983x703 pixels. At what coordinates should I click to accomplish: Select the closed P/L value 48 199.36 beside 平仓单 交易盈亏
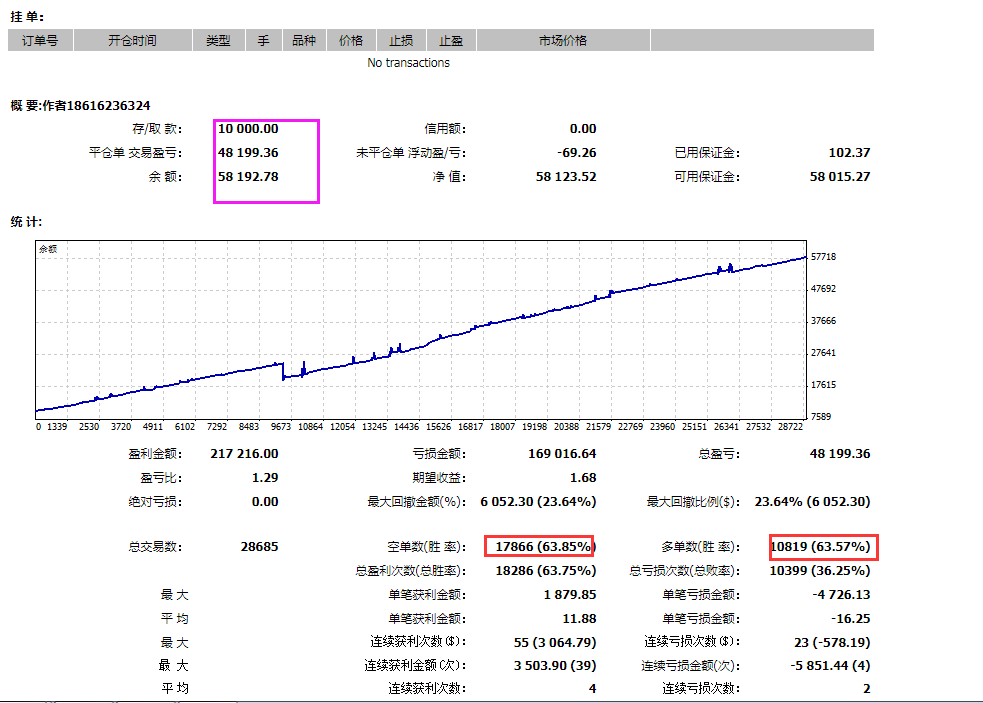click(248, 152)
